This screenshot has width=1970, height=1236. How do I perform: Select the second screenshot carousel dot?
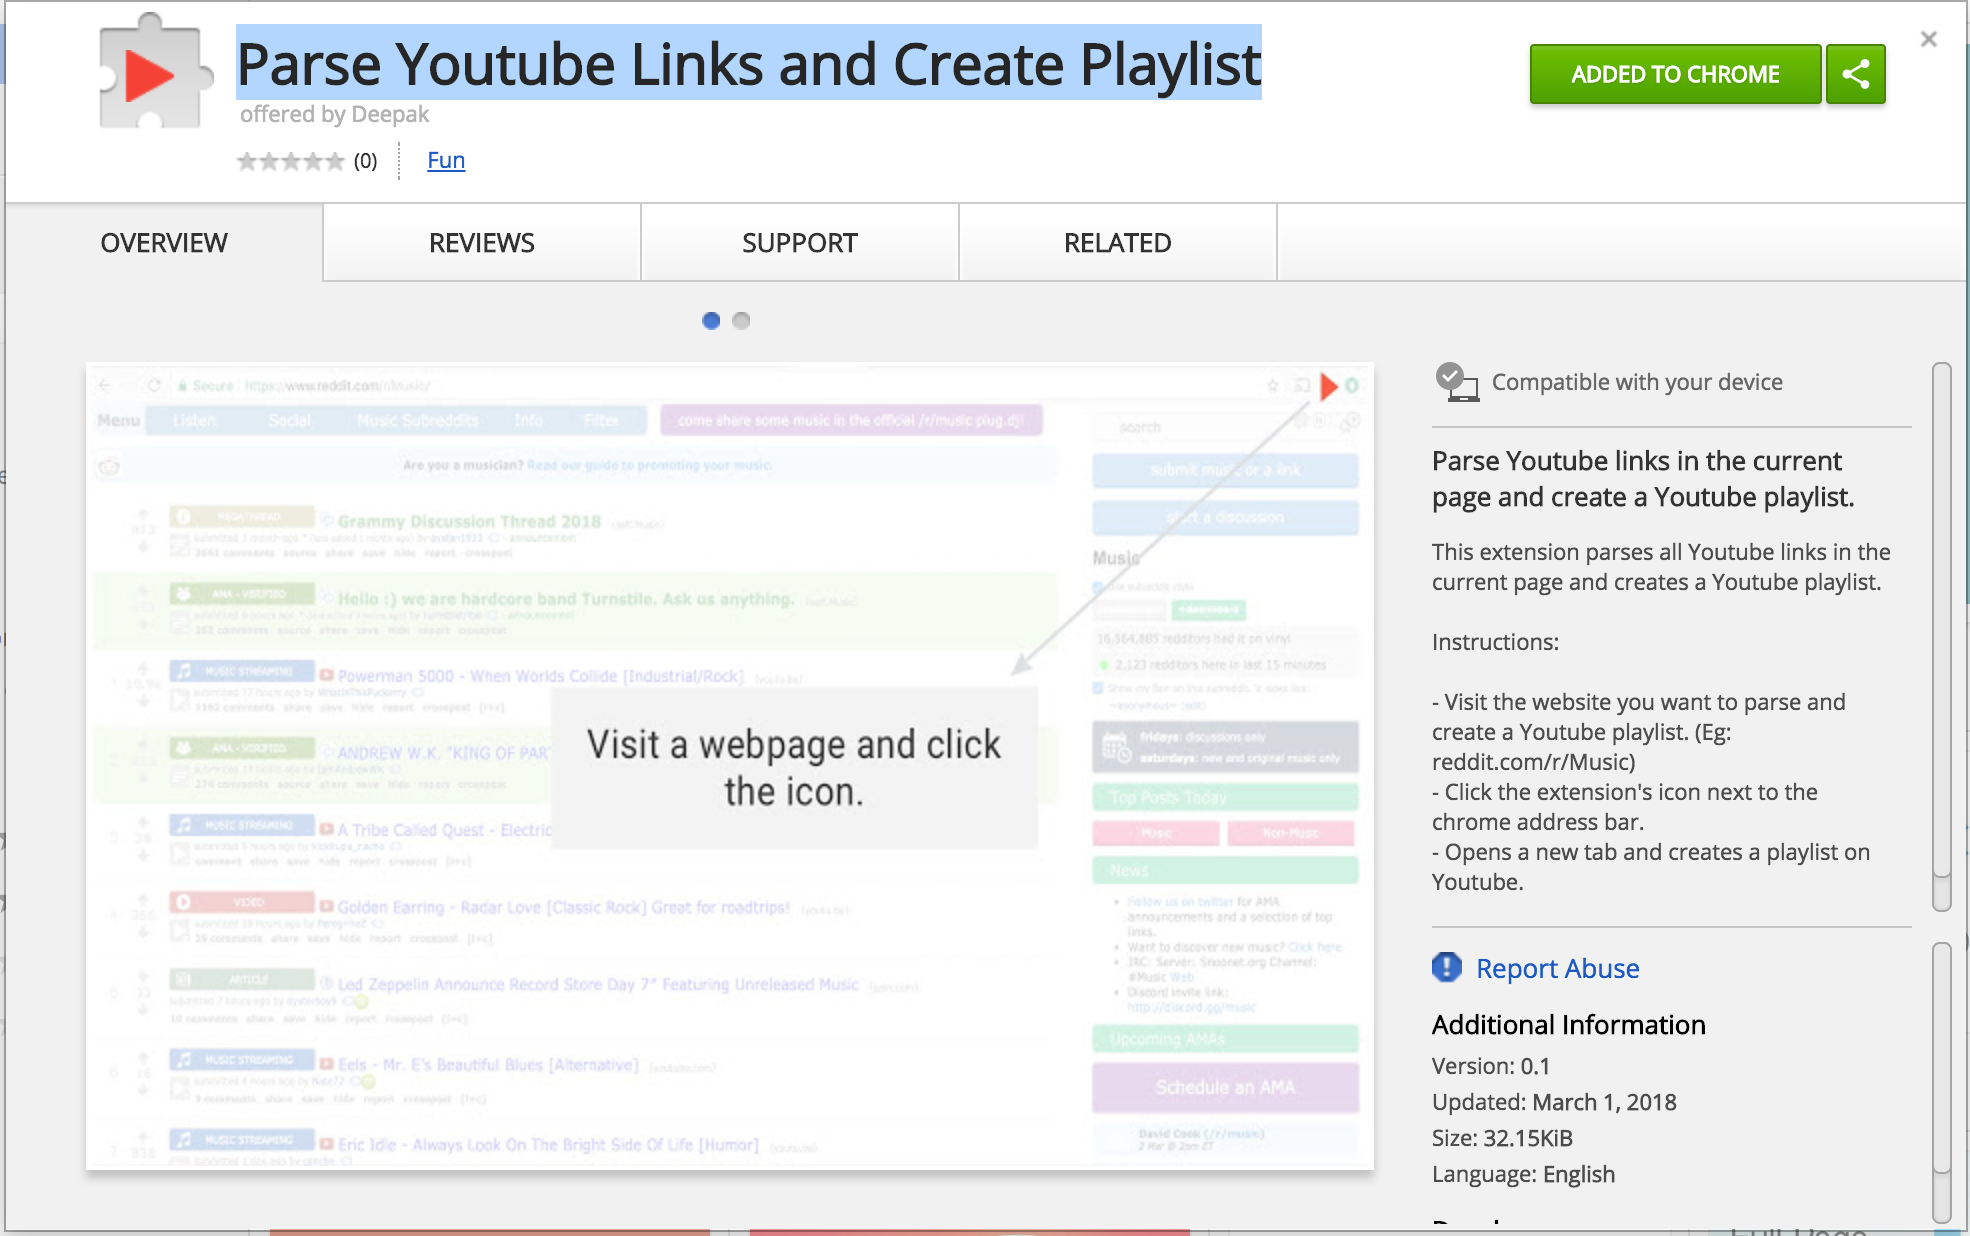[x=741, y=321]
